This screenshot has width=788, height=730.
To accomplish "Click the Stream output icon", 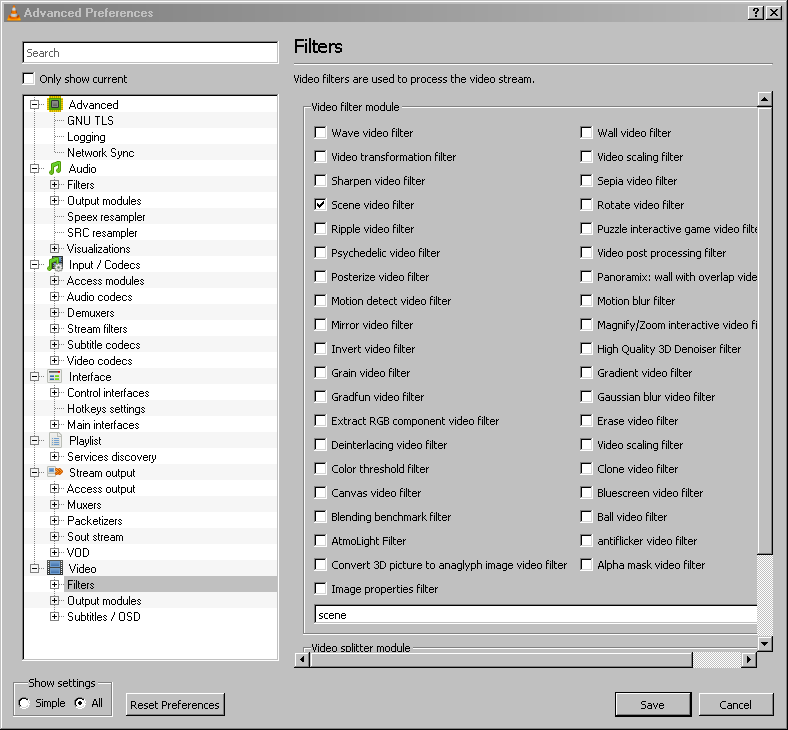I will (55, 472).
